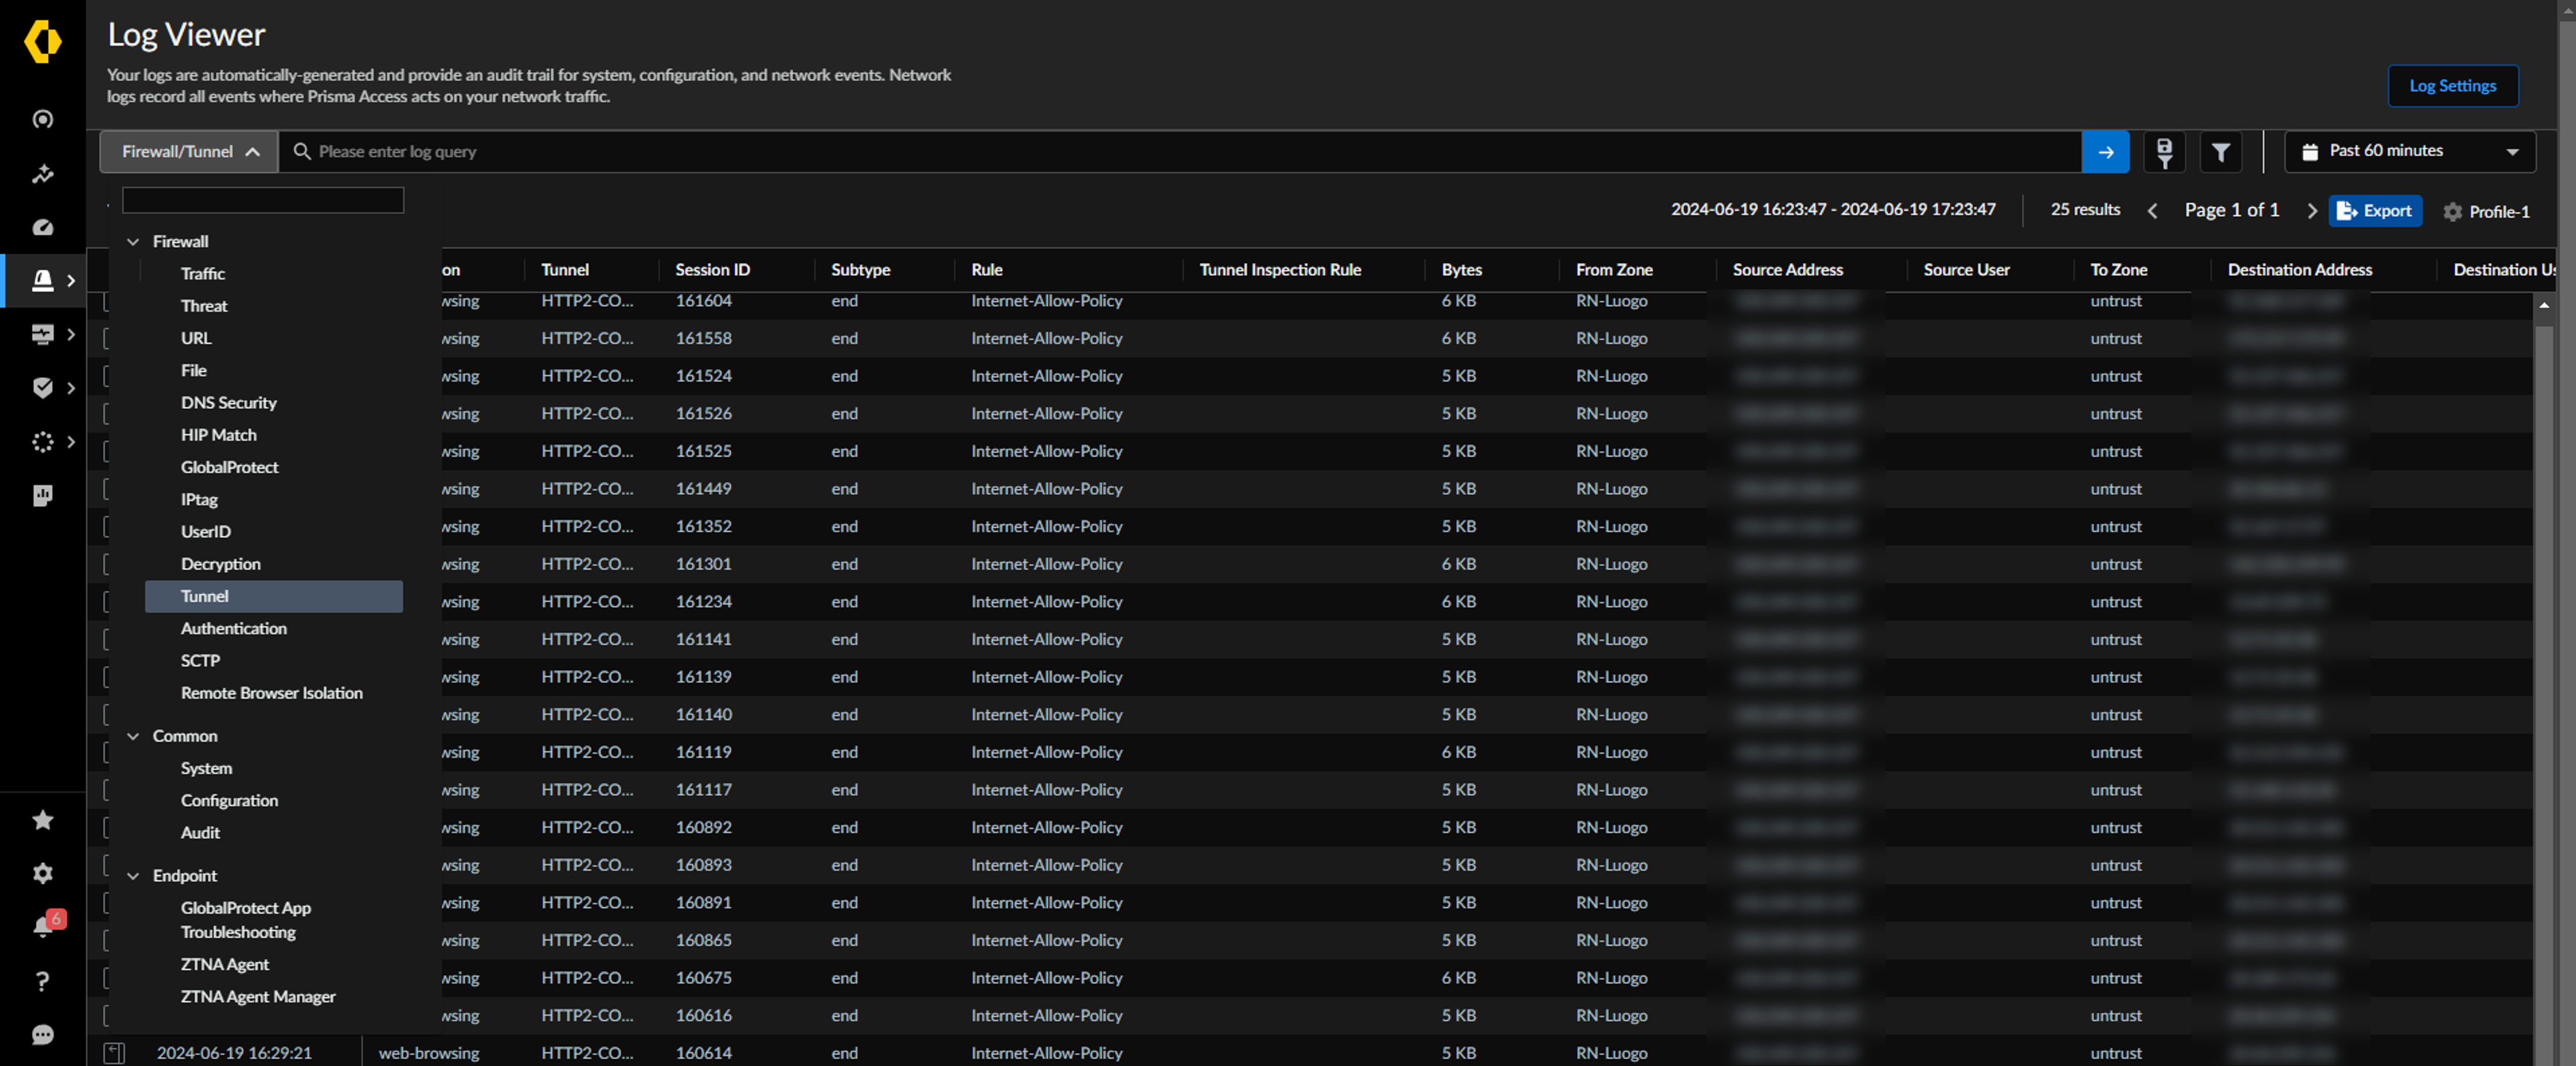Click the magnifier icon in query bar
The height and width of the screenshot is (1066, 2576).
click(301, 151)
